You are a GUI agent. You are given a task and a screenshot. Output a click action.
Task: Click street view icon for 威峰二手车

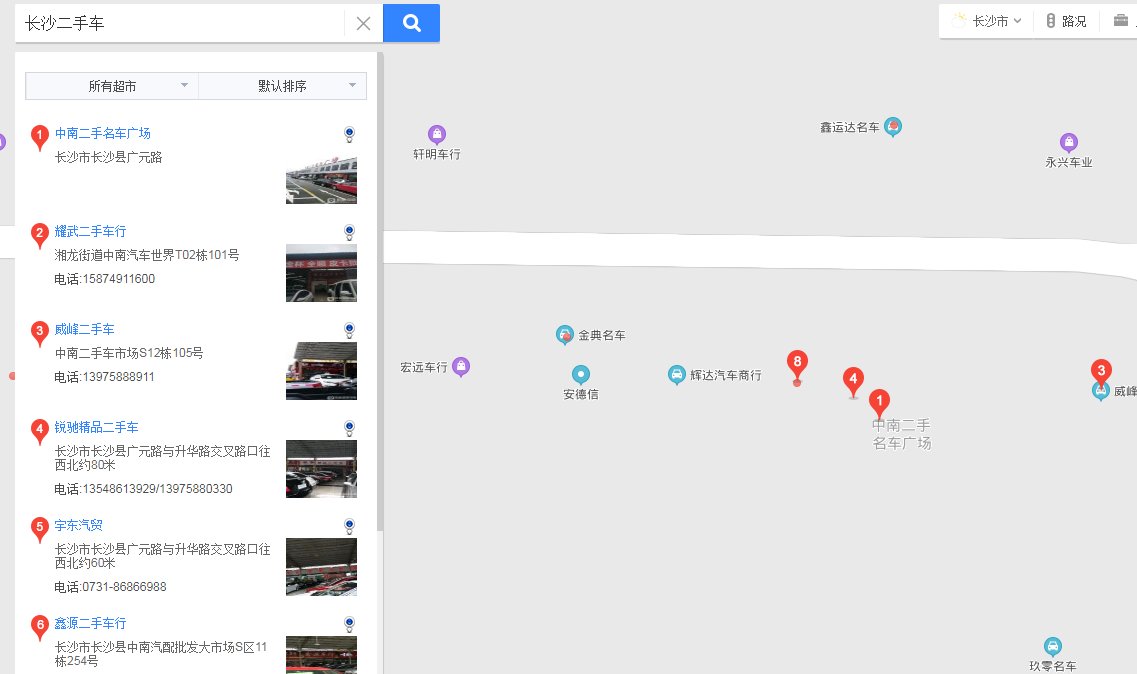[x=350, y=330]
